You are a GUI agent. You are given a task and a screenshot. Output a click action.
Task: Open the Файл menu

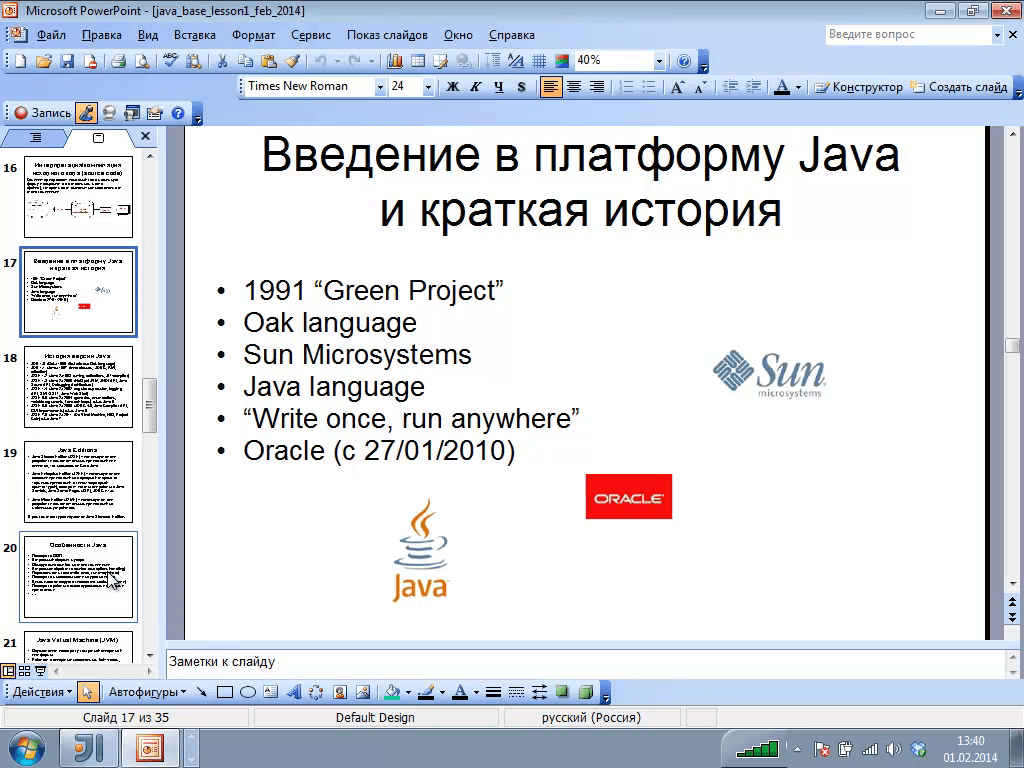[x=51, y=35]
